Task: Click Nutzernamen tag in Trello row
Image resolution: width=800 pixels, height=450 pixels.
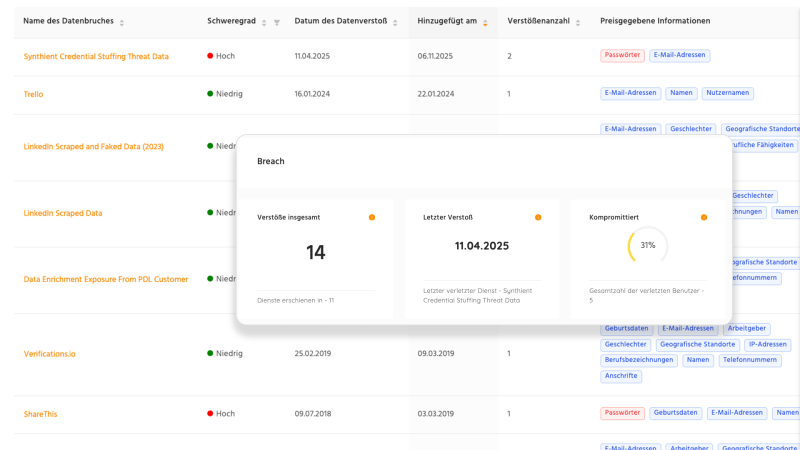Action: 728,93
